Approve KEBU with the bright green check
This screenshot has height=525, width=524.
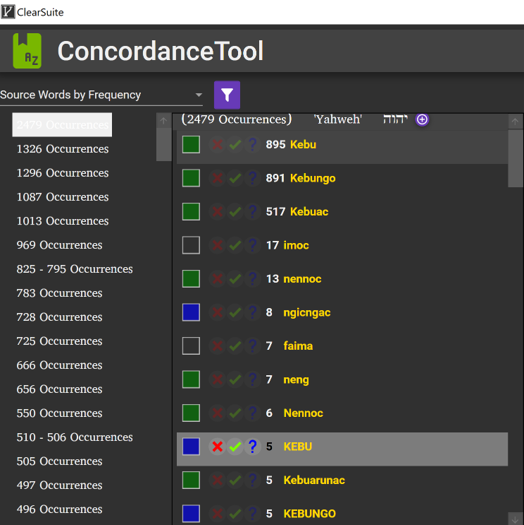pyautogui.click(x=235, y=446)
